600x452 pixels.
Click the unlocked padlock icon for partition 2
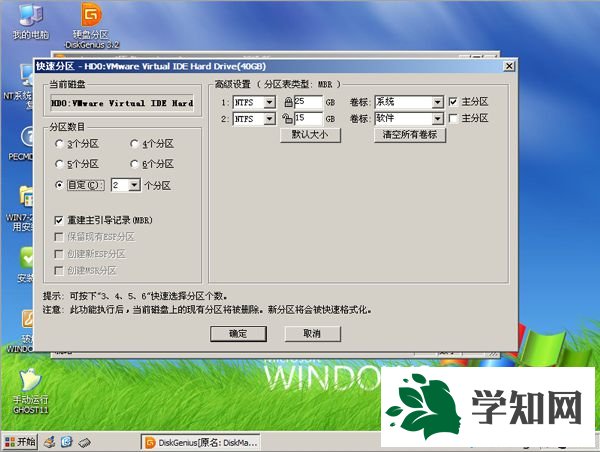click(x=287, y=118)
